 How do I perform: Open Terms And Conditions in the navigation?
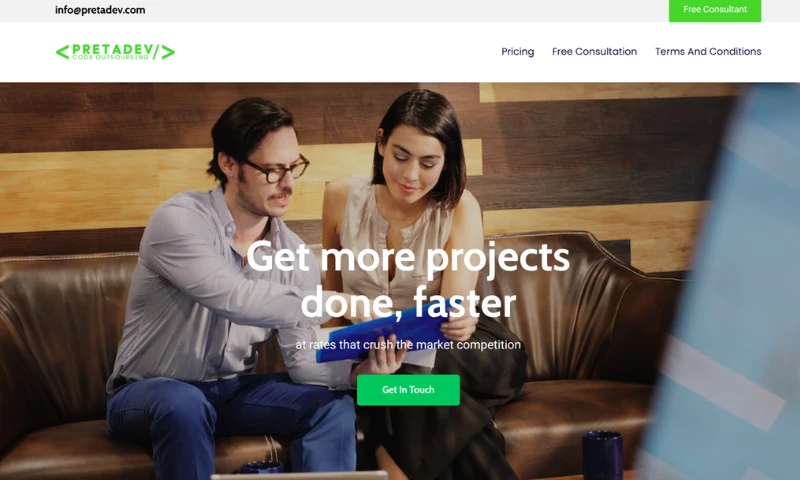[x=708, y=52]
